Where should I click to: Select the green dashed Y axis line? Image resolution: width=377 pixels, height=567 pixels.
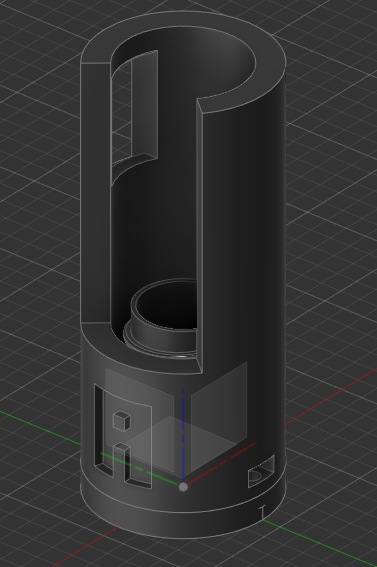(x=139, y=469)
